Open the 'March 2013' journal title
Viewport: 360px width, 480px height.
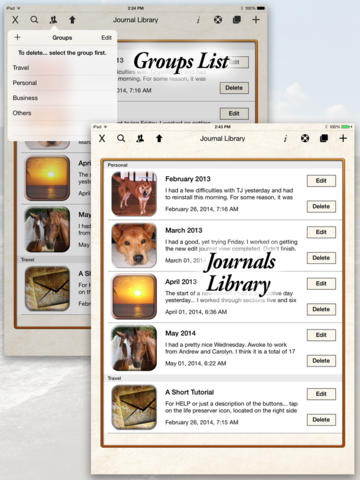184,230
